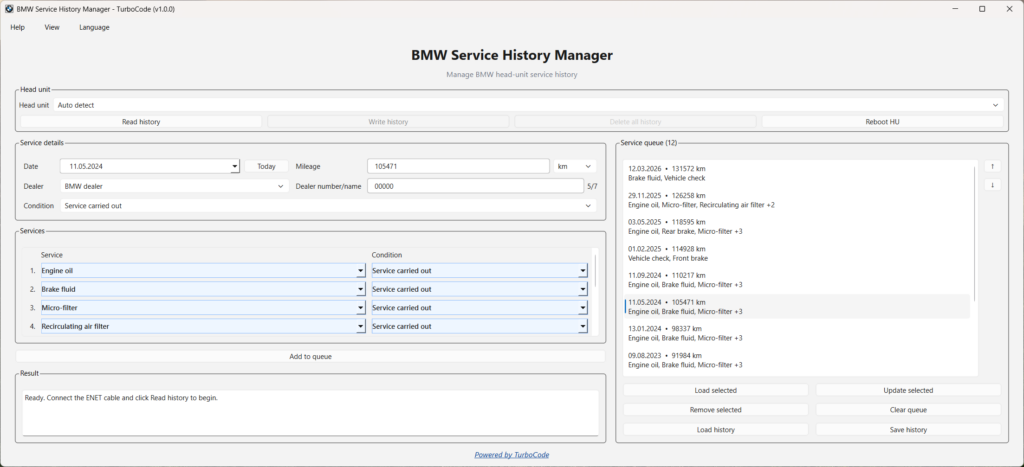This screenshot has width=1024, height=467.
Task: Click the Result text area message
Action: tap(121, 397)
